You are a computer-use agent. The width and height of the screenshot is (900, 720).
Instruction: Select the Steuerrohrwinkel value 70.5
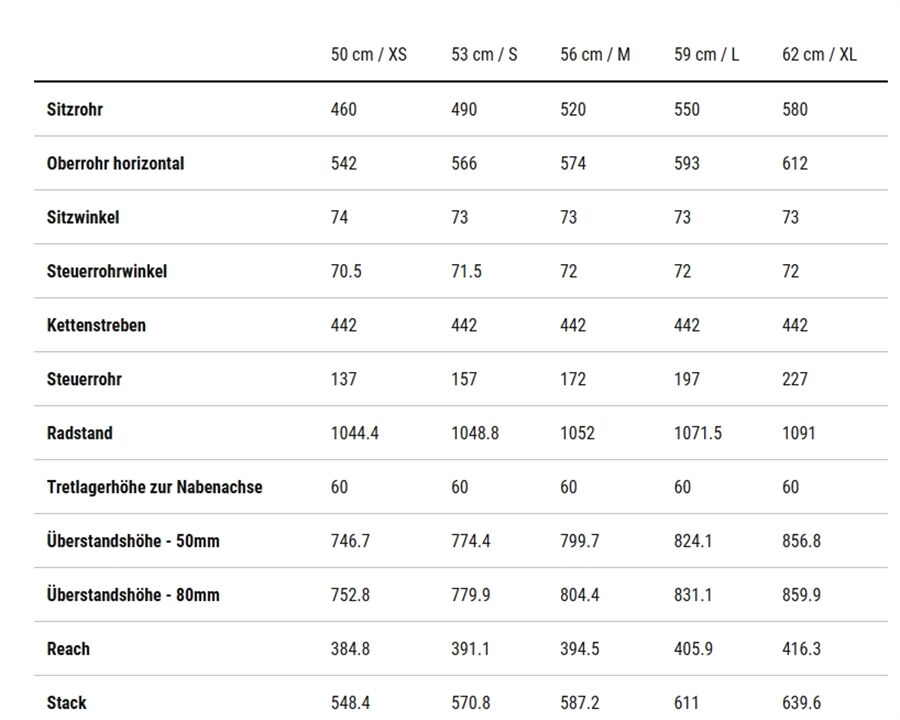pos(346,271)
